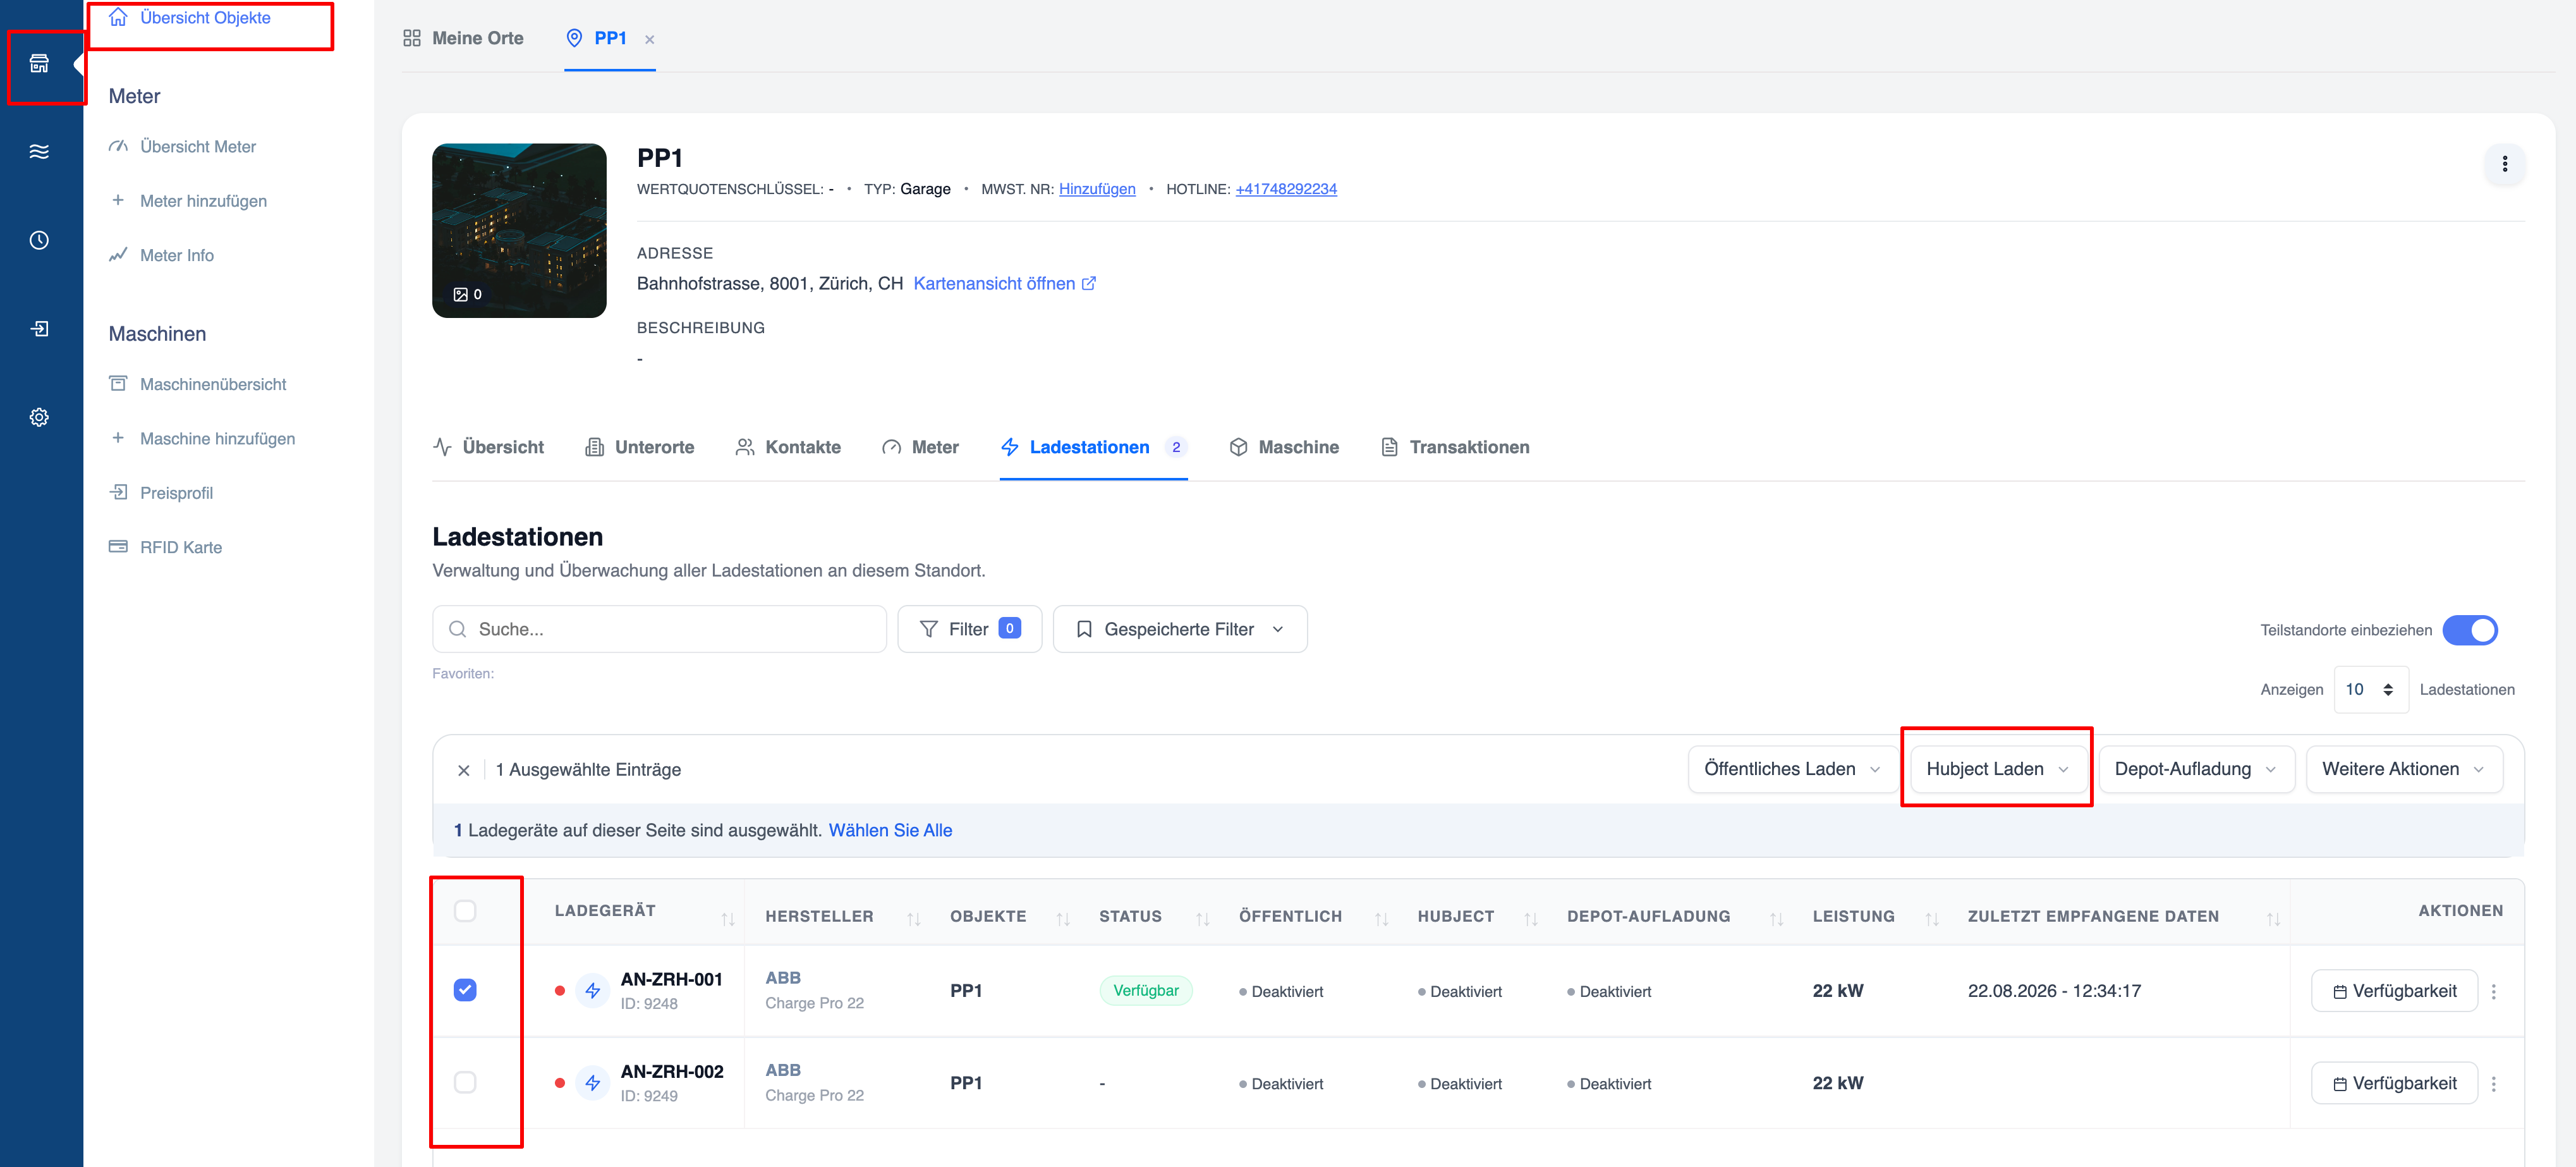Click the hotline number +41748292234
Viewport: 2576px width, 1167px height.
click(1286, 189)
